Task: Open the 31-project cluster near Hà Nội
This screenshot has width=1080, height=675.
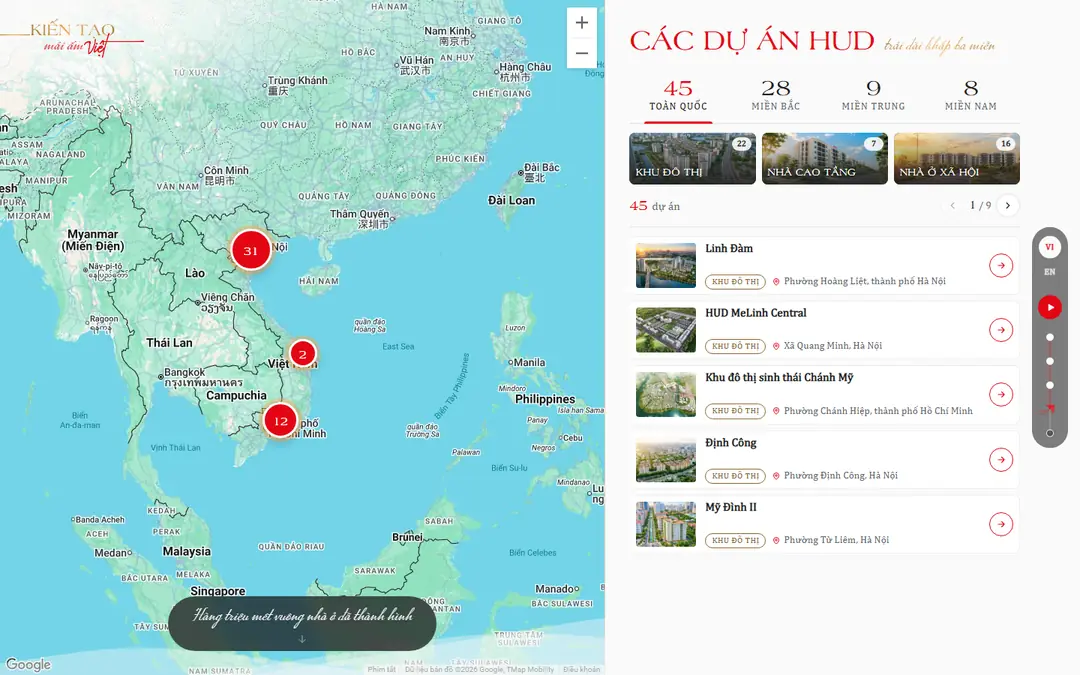Action: 251,250
